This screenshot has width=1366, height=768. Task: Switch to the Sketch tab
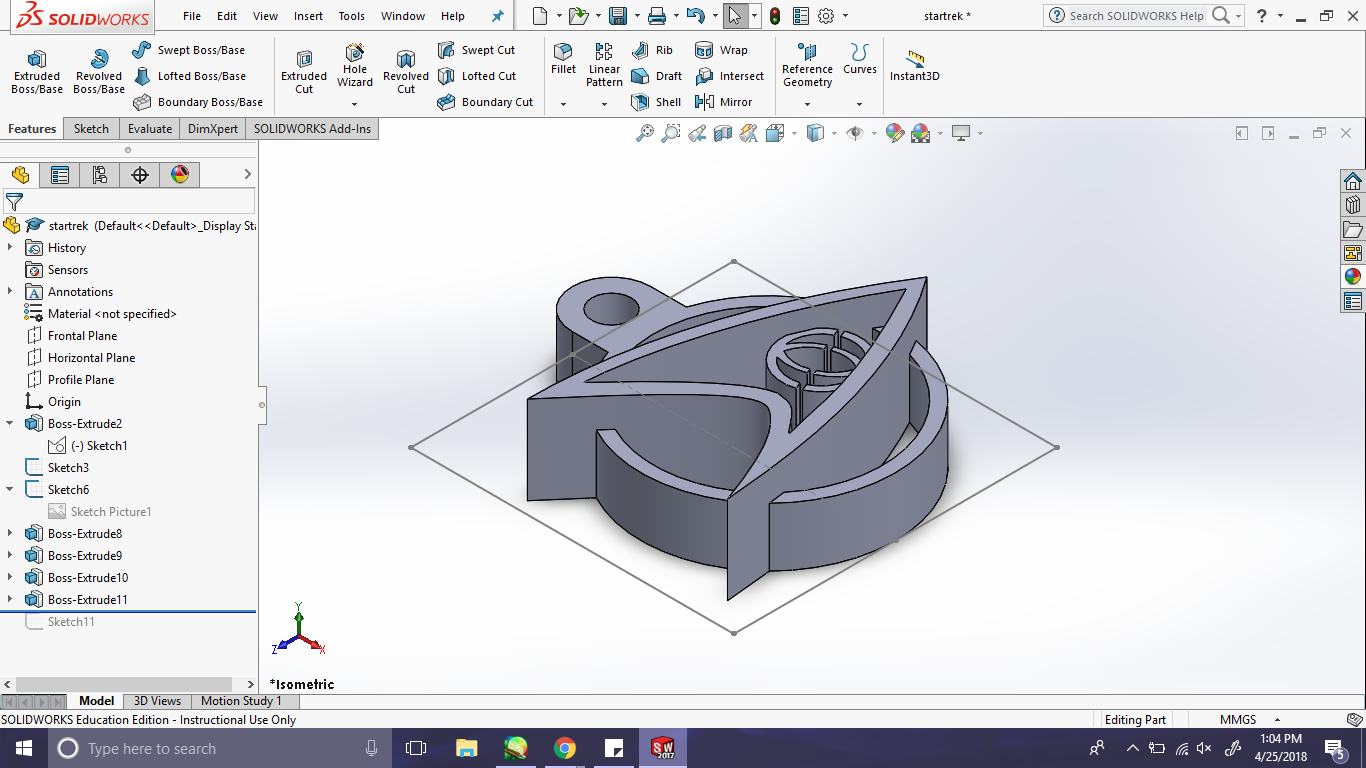[x=91, y=129]
